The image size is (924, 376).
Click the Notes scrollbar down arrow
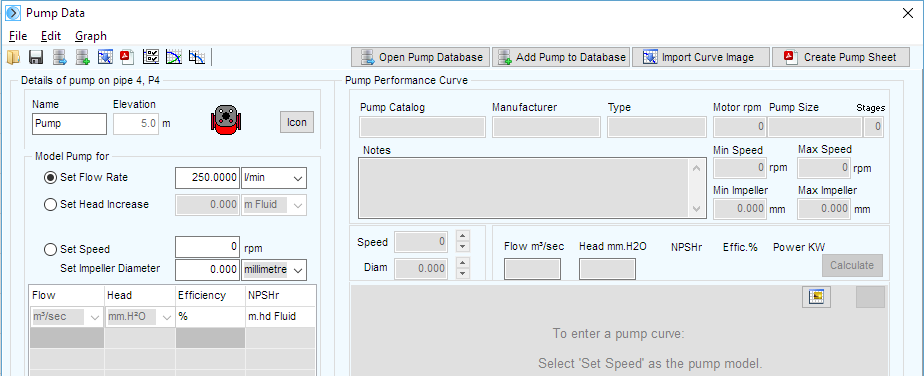click(x=696, y=209)
